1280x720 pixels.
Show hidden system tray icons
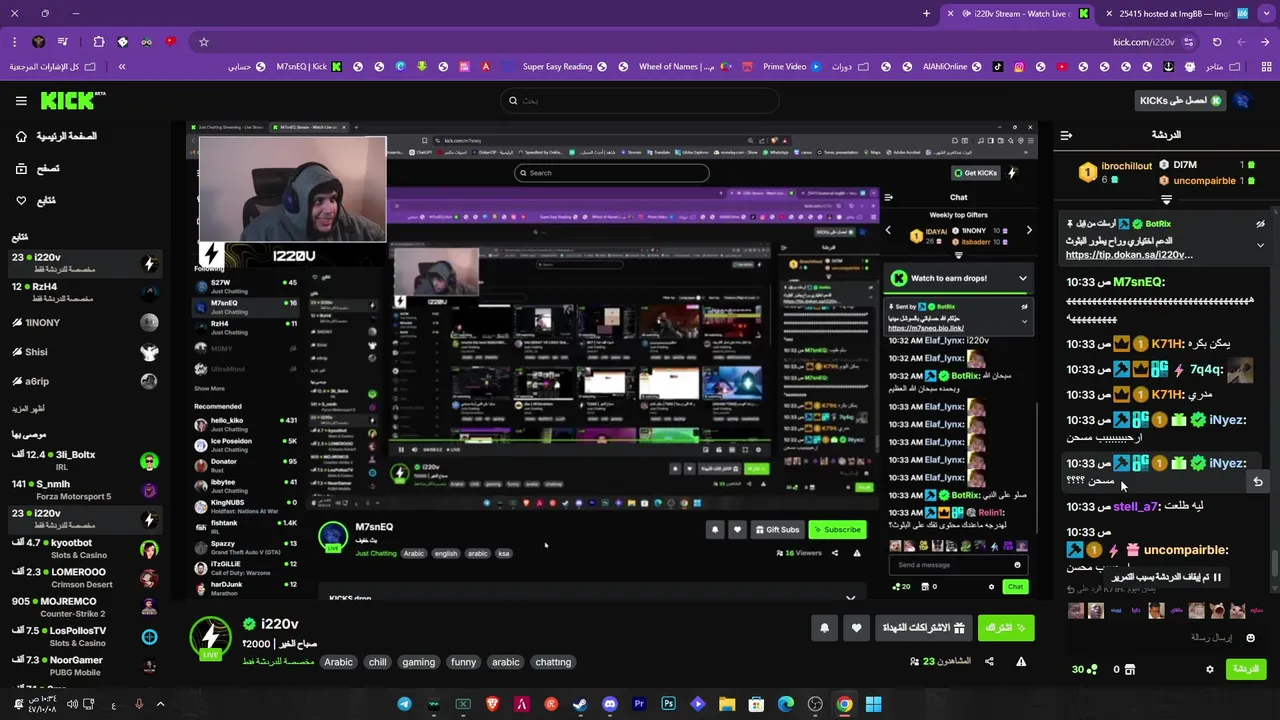160,704
